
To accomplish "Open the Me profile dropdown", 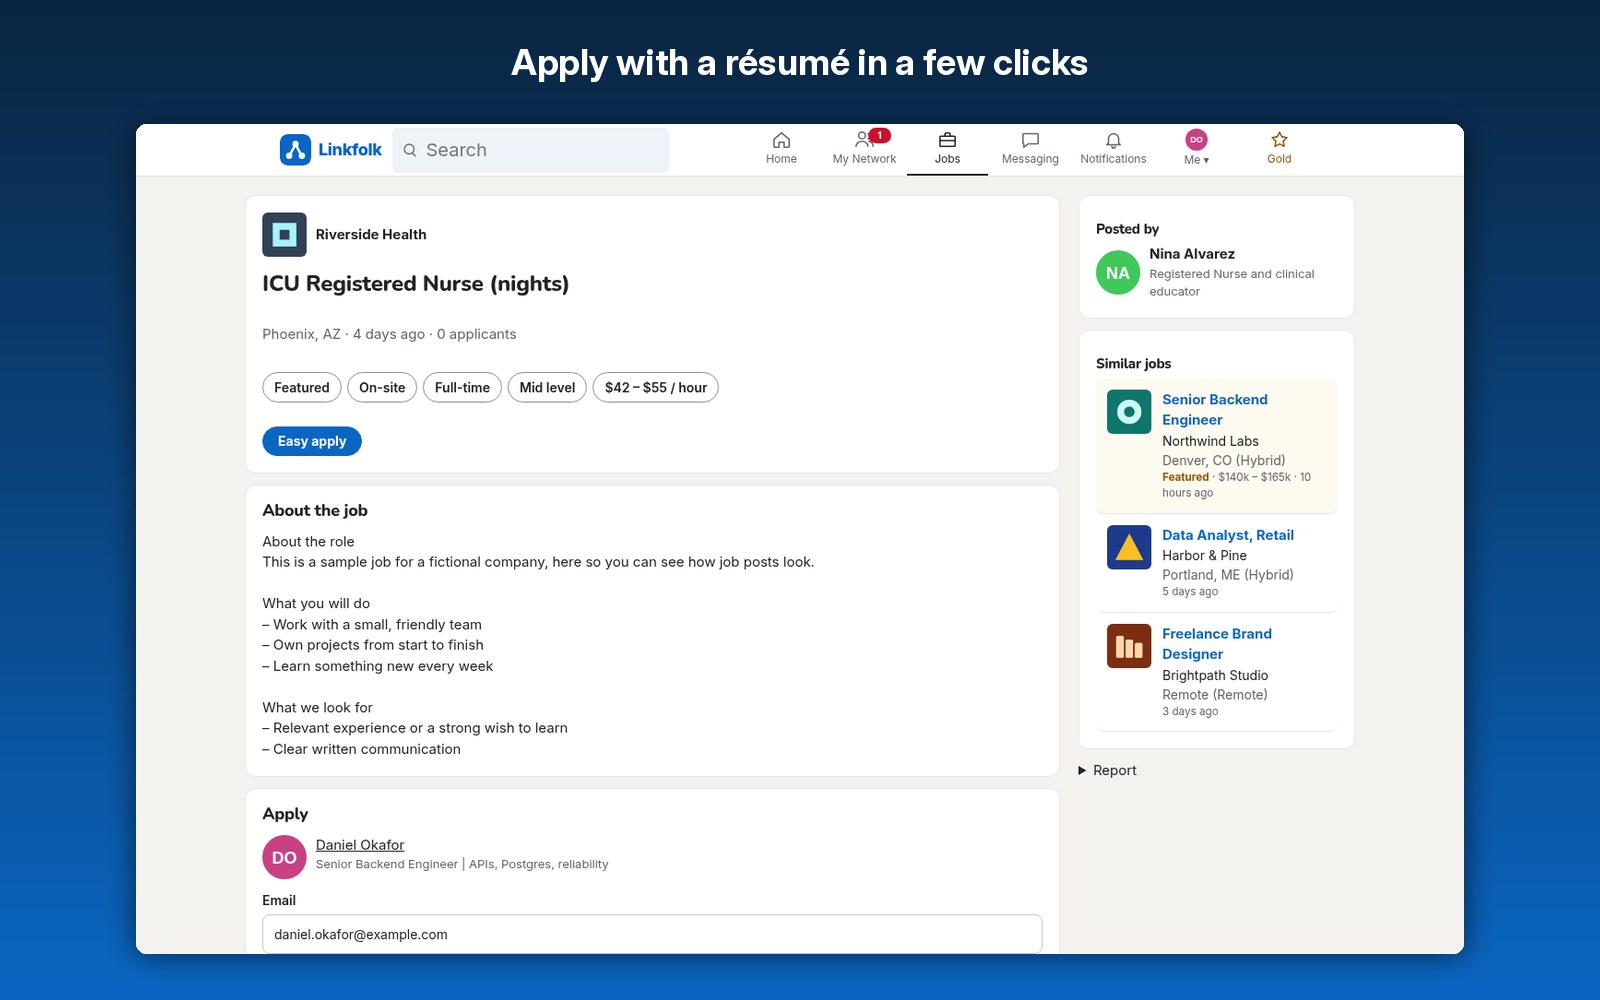I will click(1196, 148).
